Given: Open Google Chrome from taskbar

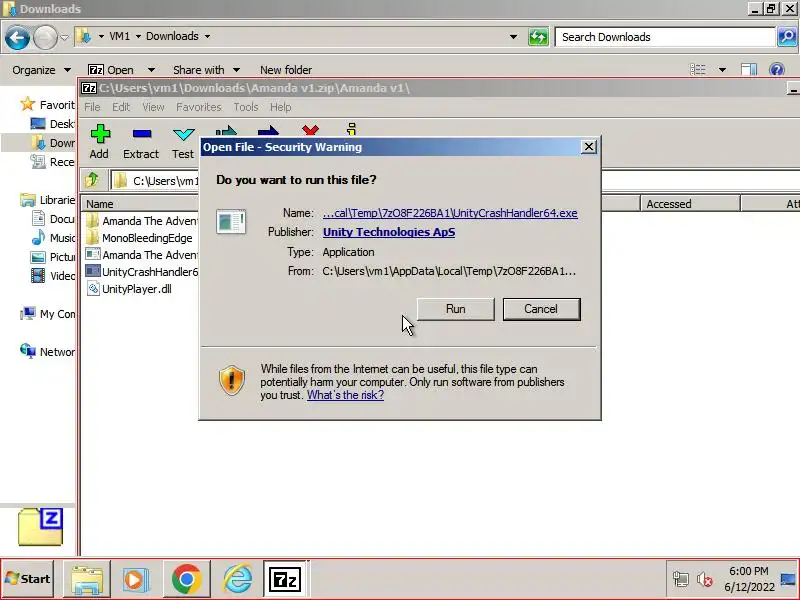Looking at the screenshot, I should click(x=187, y=579).
